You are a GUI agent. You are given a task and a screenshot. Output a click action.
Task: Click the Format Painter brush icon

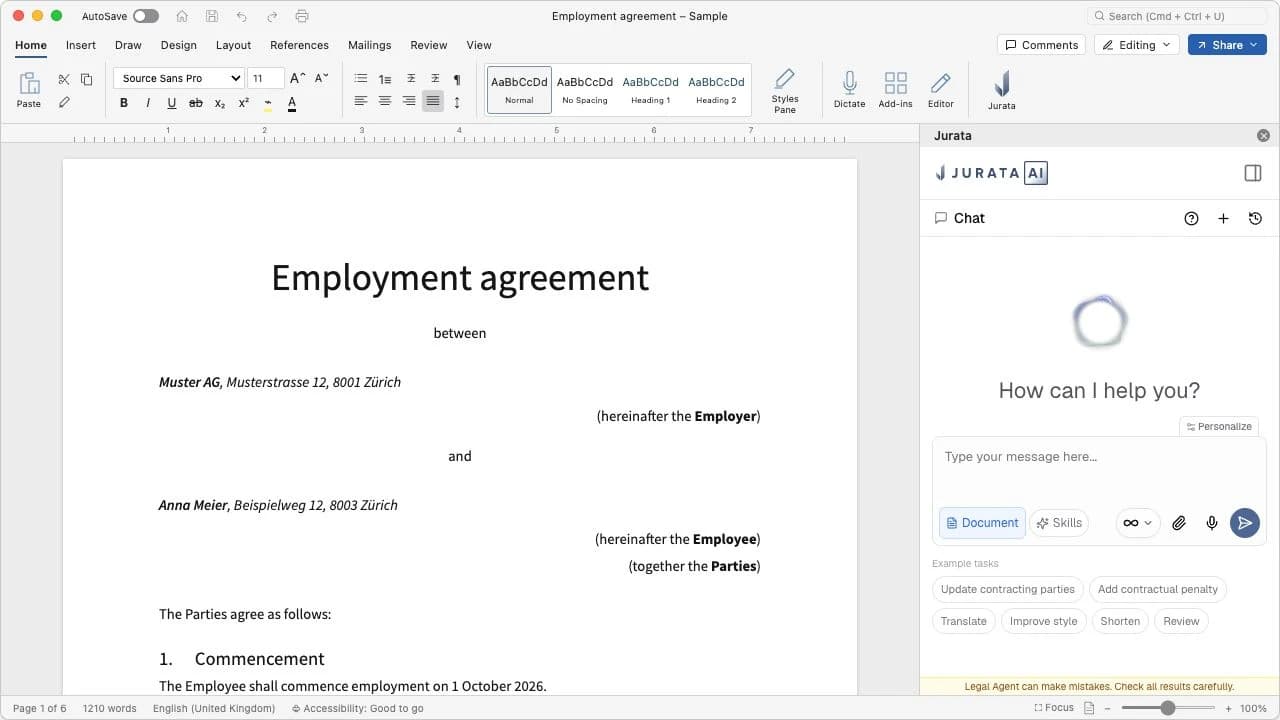click(64, 102)
